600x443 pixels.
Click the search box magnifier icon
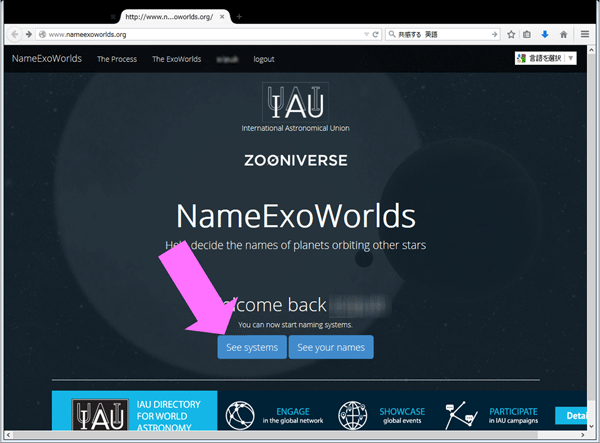click(x=392, y=34)
